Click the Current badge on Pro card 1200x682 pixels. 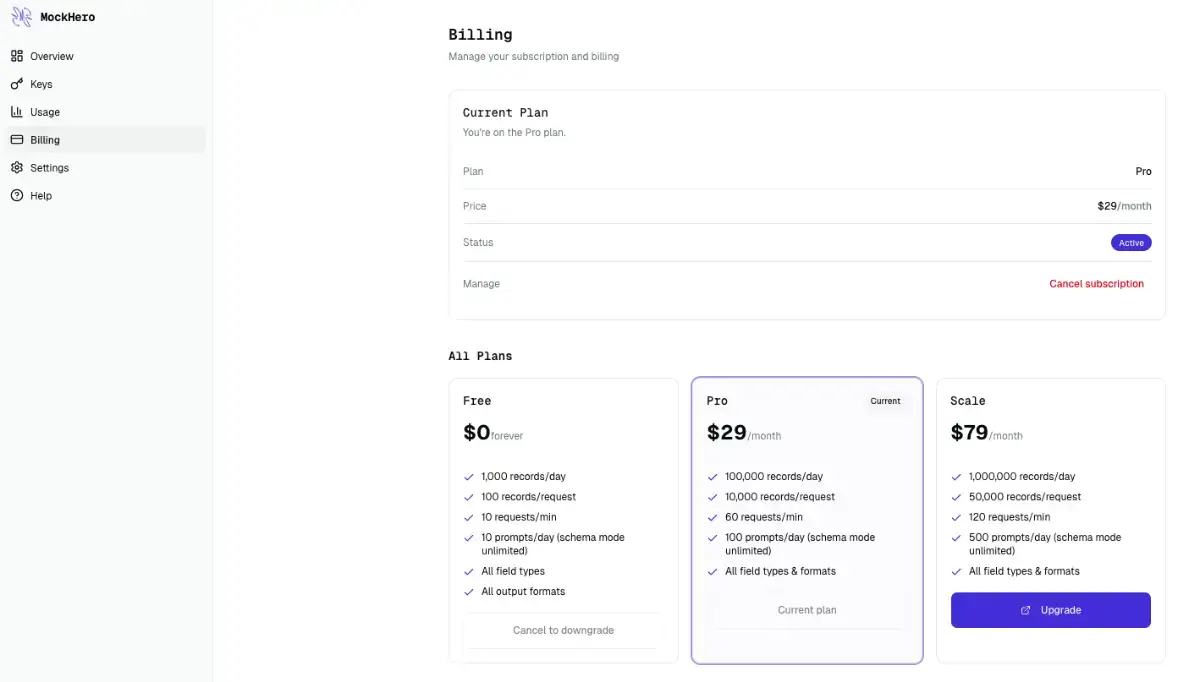click(885, 401)
